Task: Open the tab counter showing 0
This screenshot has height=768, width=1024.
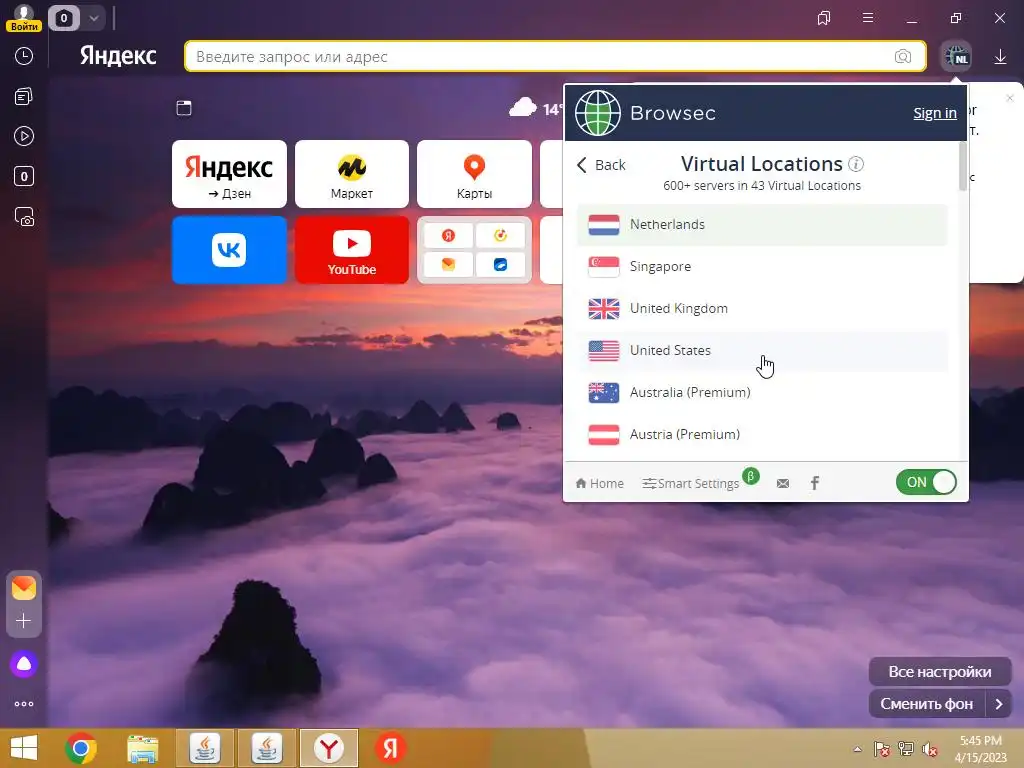Action: (63, 18)
